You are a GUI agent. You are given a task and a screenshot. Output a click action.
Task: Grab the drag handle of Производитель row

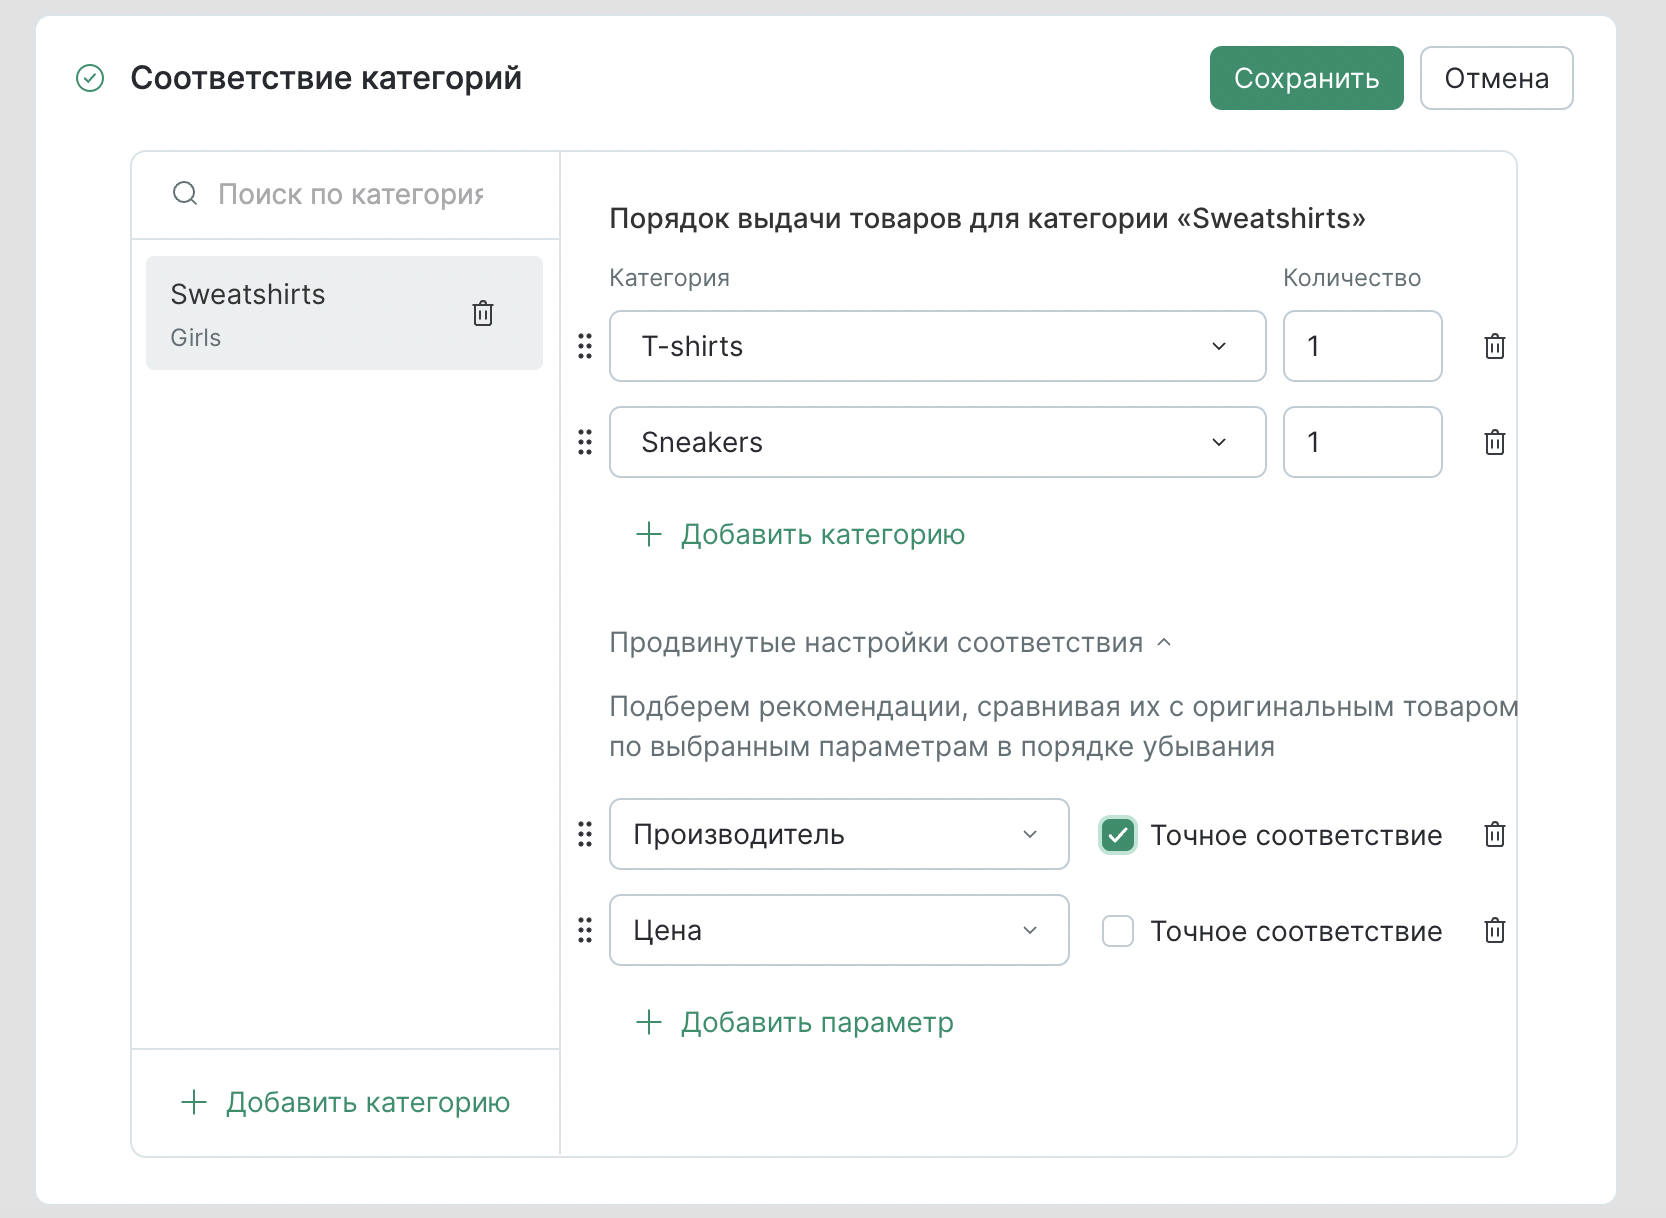point(585,834)
